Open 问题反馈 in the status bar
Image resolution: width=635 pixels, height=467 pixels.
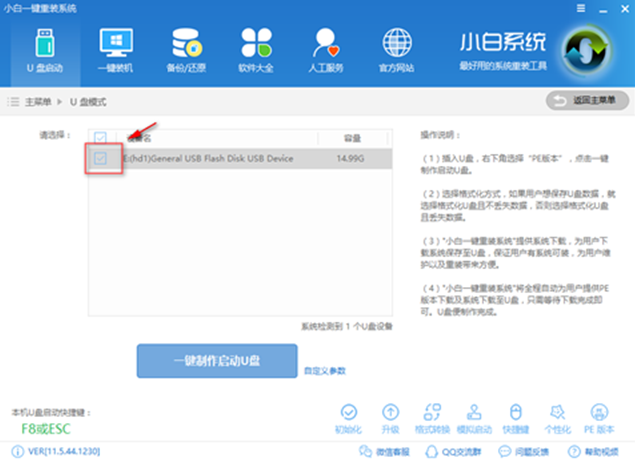[x=523, y=452]
